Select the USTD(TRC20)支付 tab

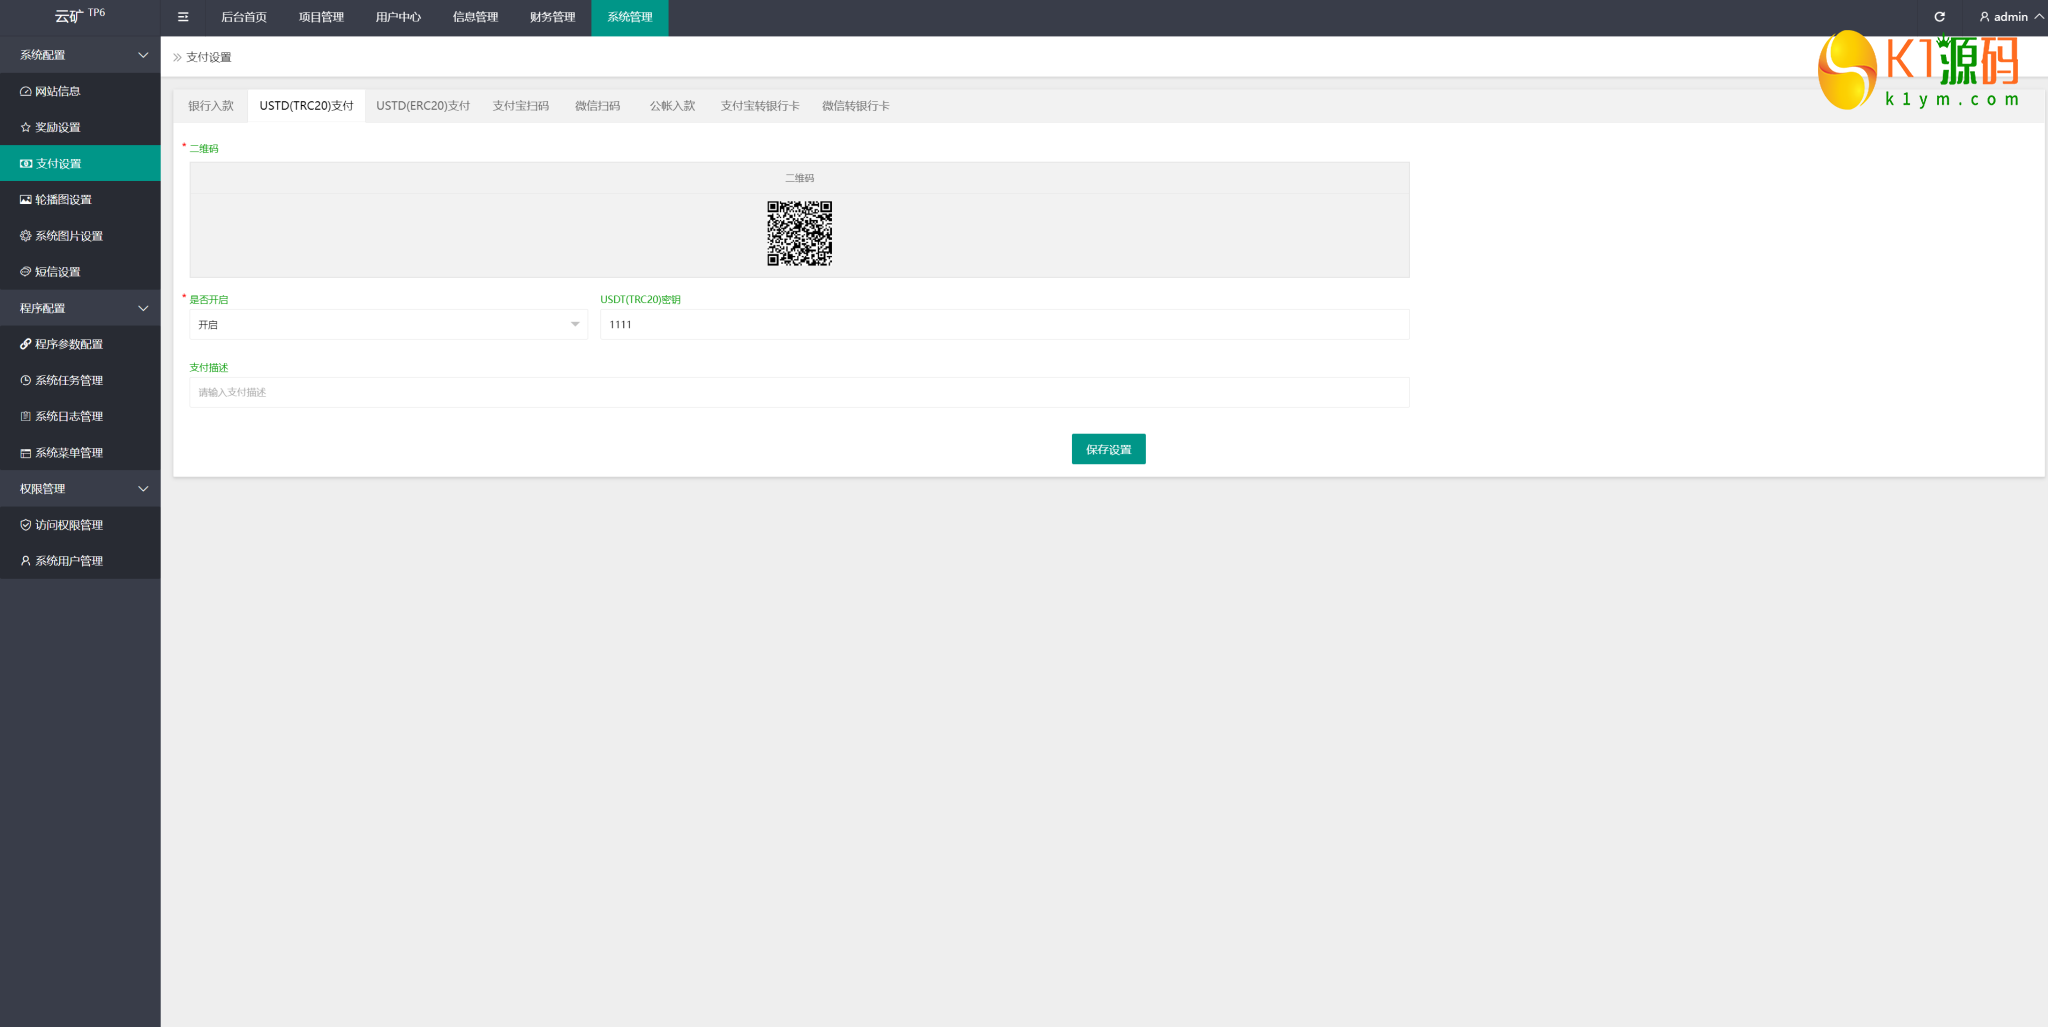(306, 106)
